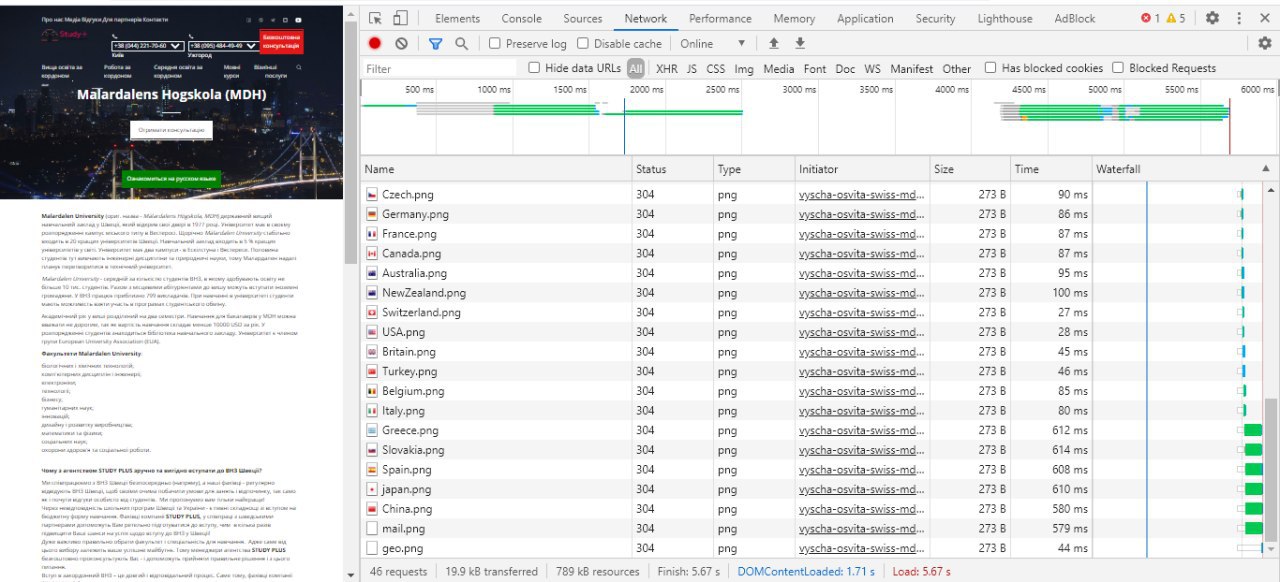Open initiator link for Germany.png row
Image resolution: width=1280 pixels, height=582 pixels.
862,214
